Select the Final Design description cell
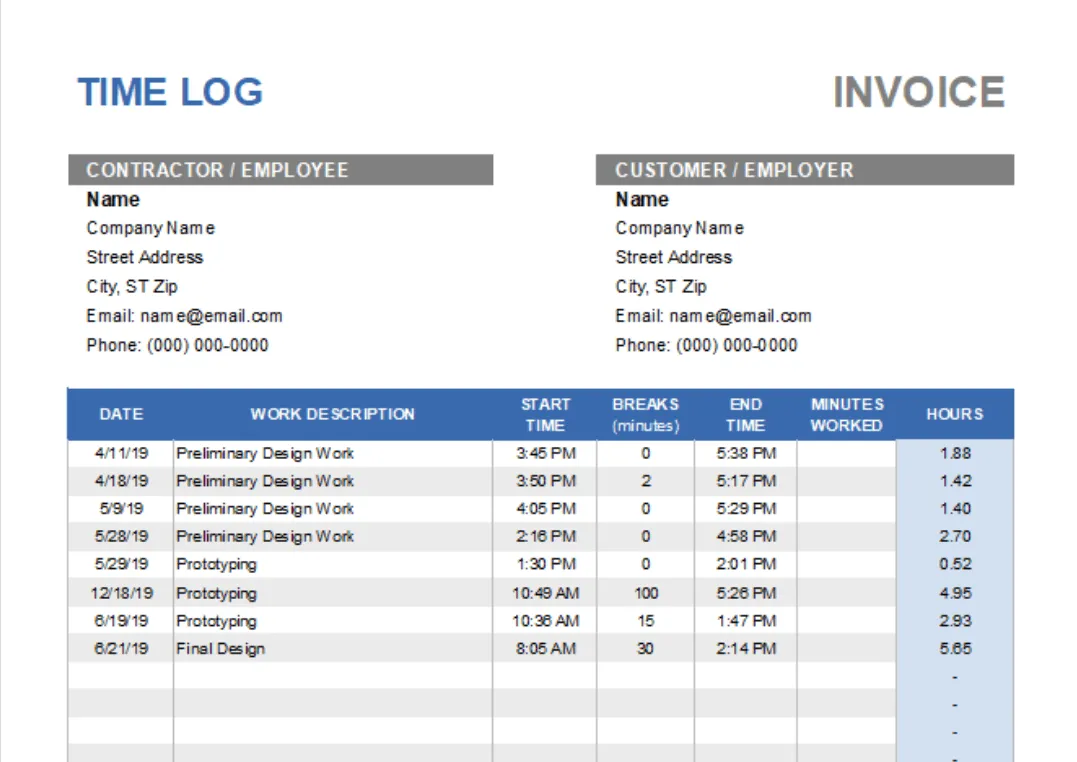The width and height of the screenshot is (1077, 762). (x=332, y=649)
